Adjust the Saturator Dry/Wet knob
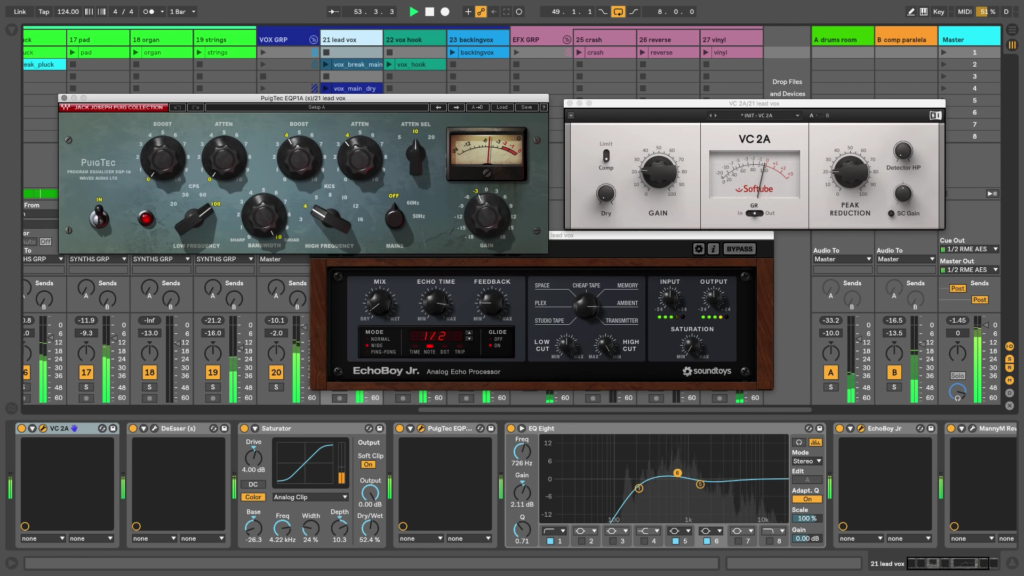The height and width of the screenshot is (576, 1024). point(370,528)
